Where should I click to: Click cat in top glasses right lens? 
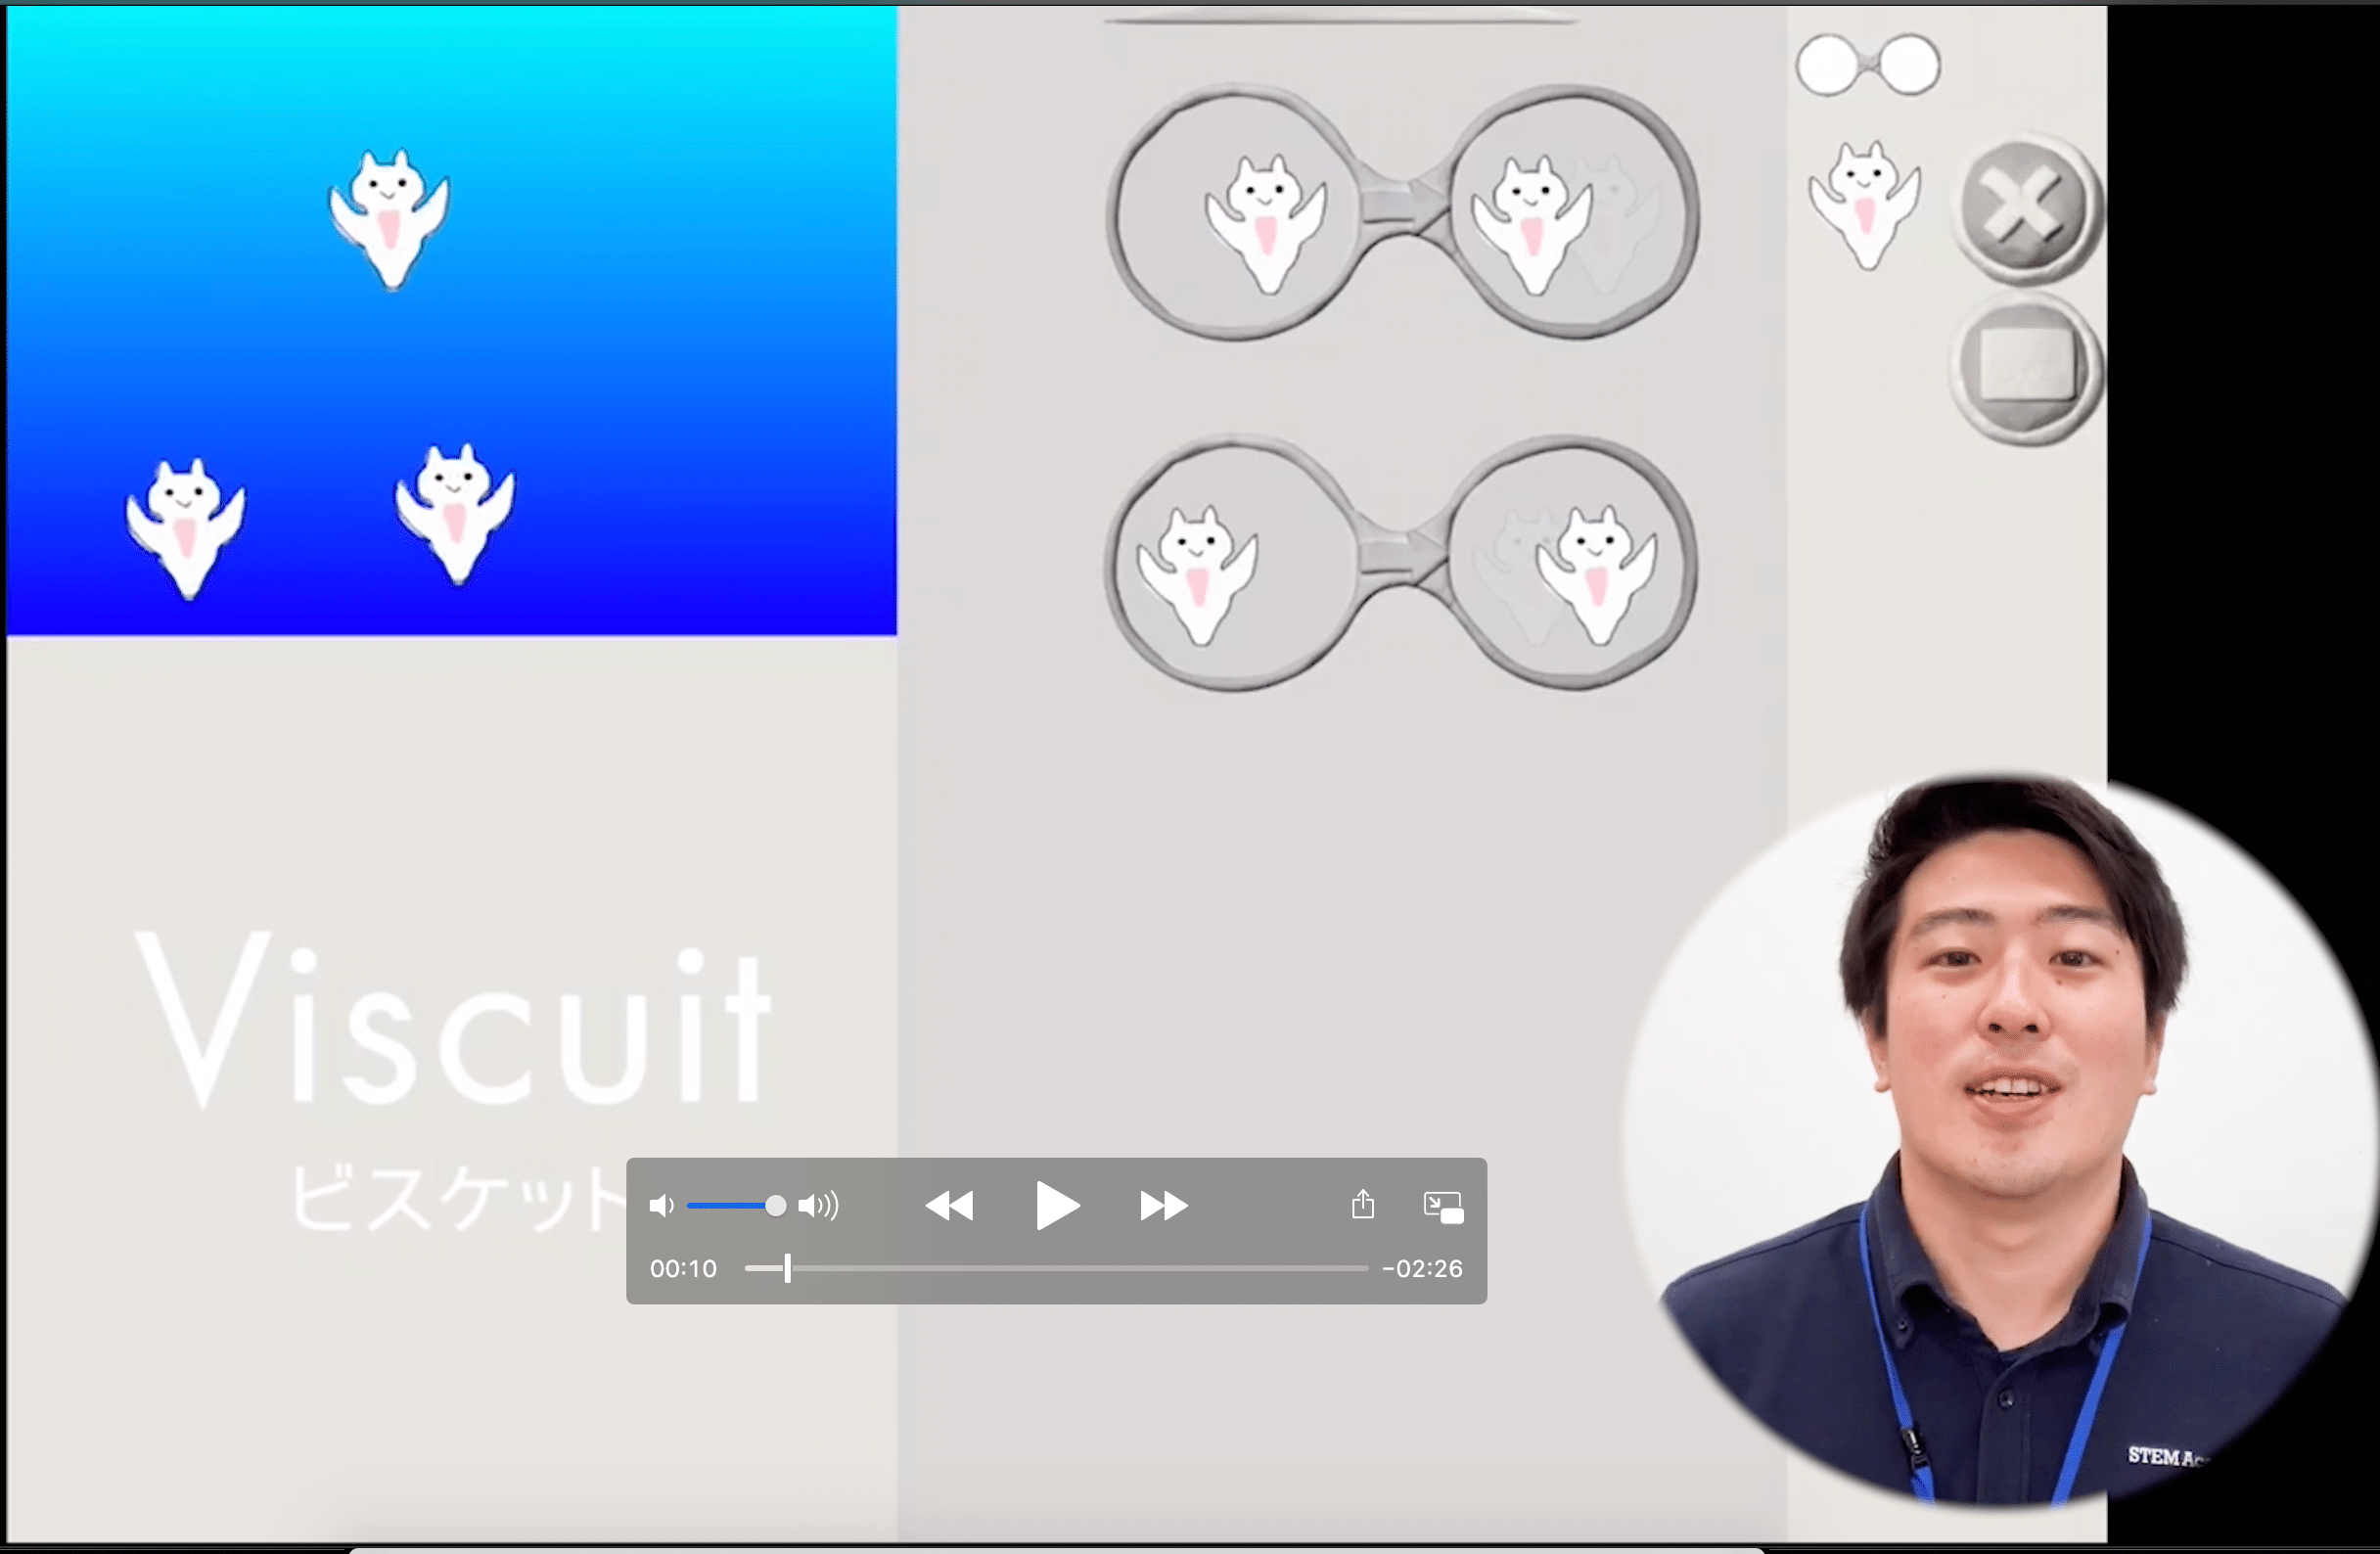pos(1531,225)
